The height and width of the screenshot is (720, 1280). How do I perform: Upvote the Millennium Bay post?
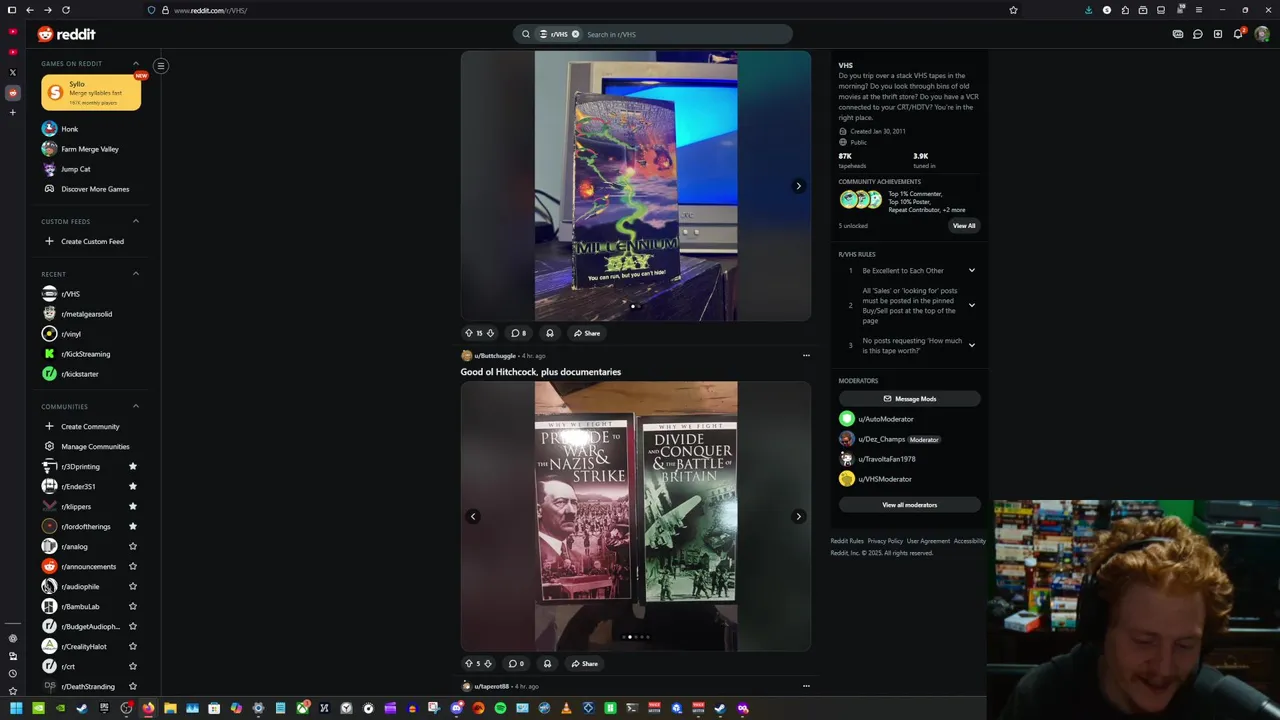[468, 333]
